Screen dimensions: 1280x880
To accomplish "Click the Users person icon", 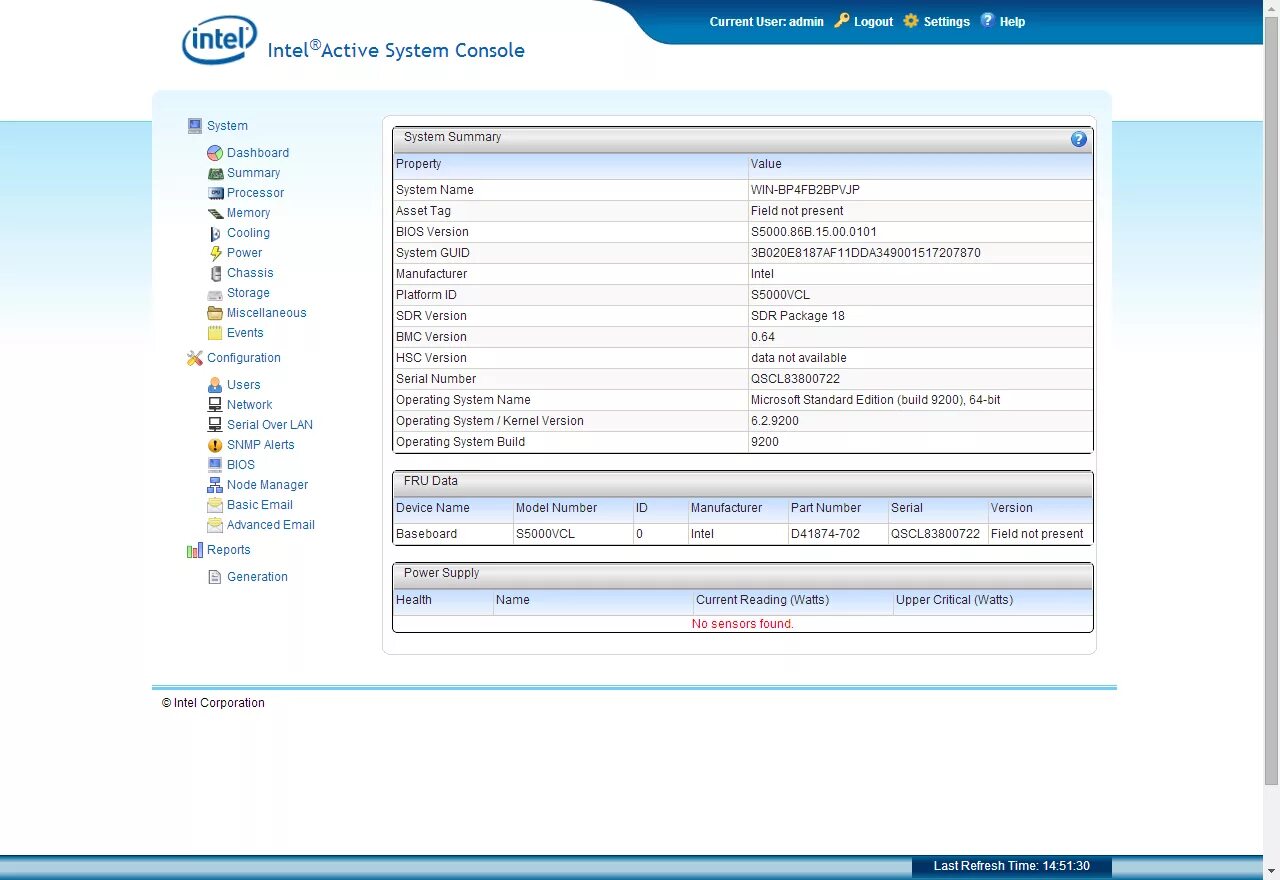I will [x=215, y=385].
